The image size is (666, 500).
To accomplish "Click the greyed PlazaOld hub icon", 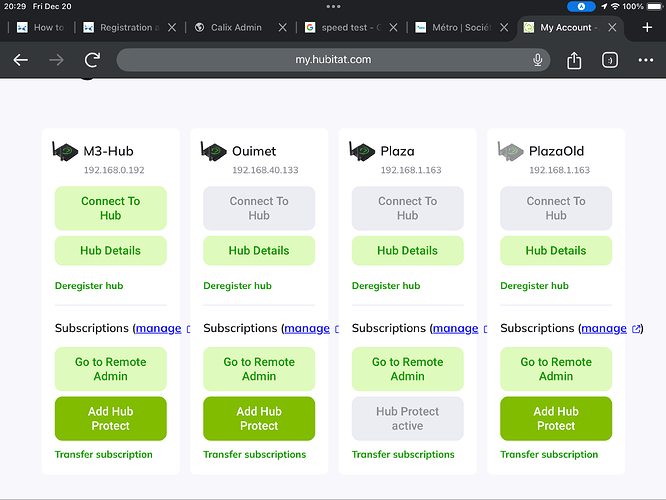I will click(x=511, y=151).
